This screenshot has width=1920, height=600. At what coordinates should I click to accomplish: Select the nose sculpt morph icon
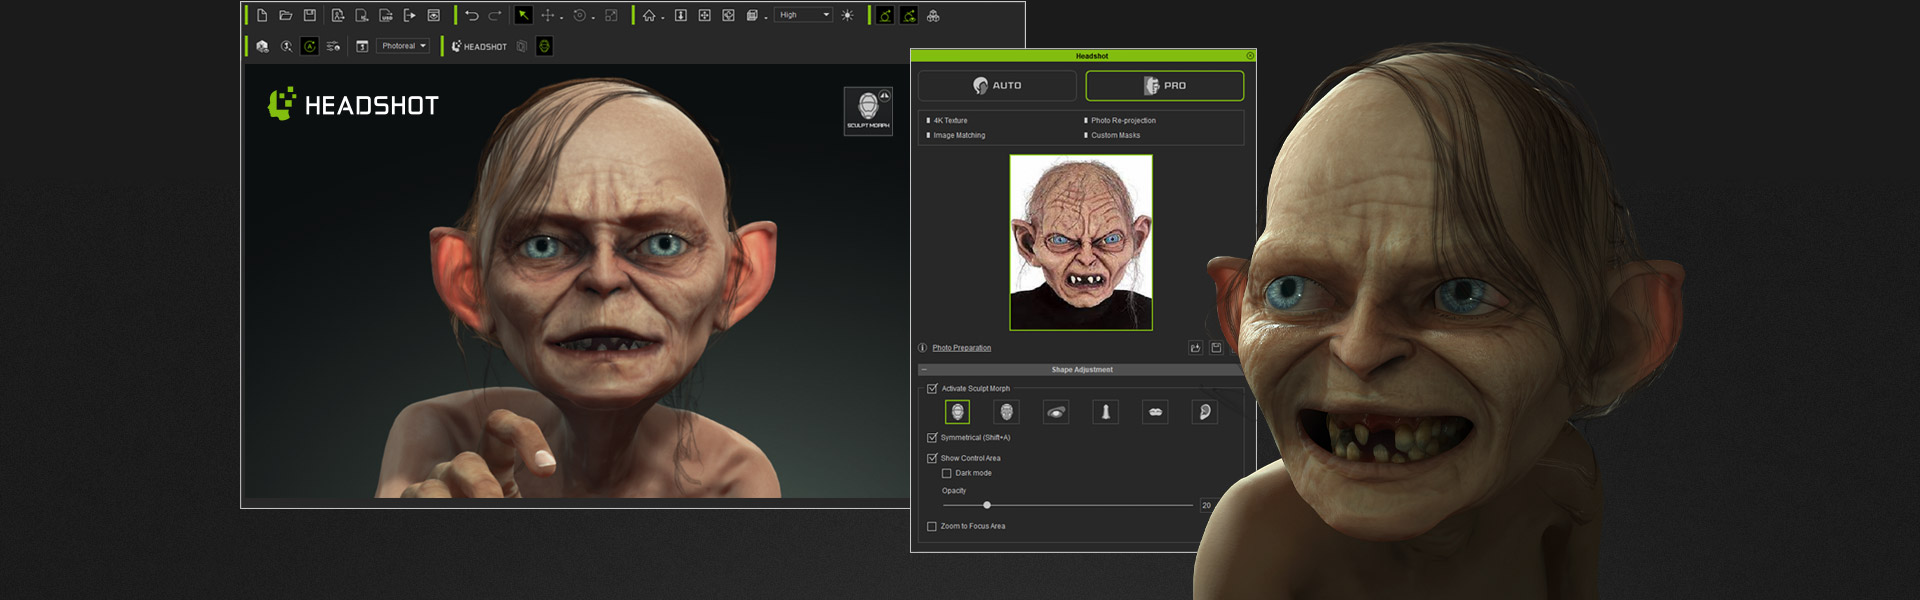(x=1105, y=412)
